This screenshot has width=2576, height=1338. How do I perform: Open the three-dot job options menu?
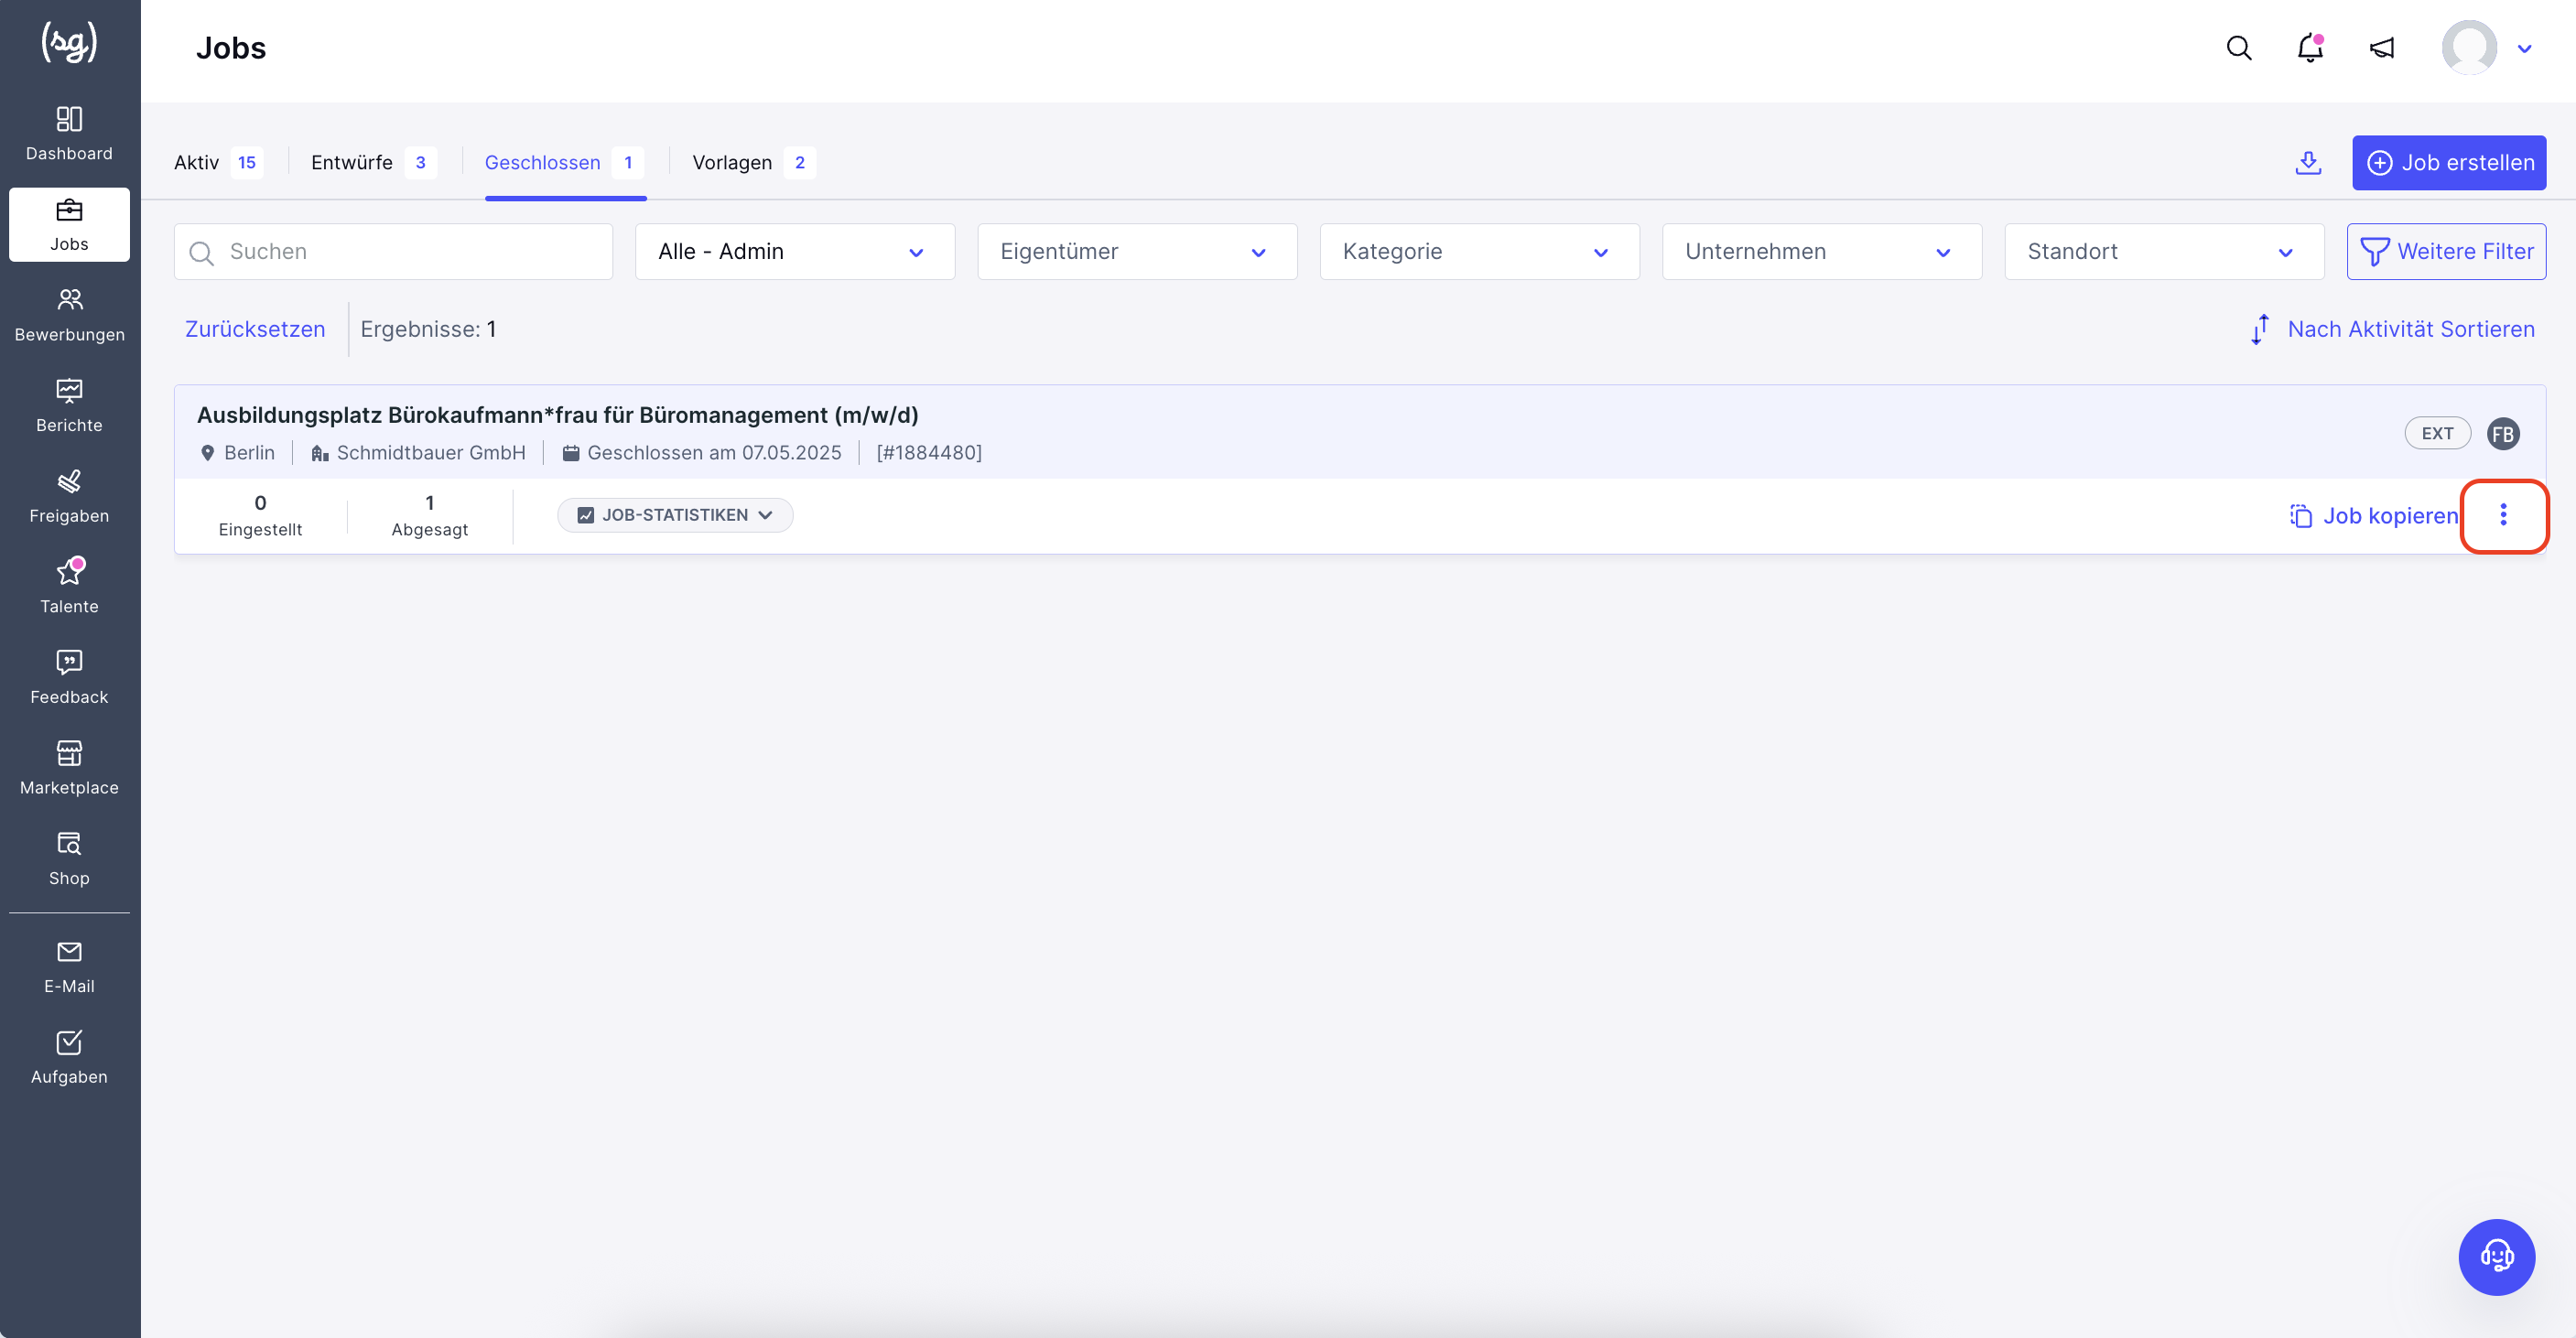point(2504,515)
